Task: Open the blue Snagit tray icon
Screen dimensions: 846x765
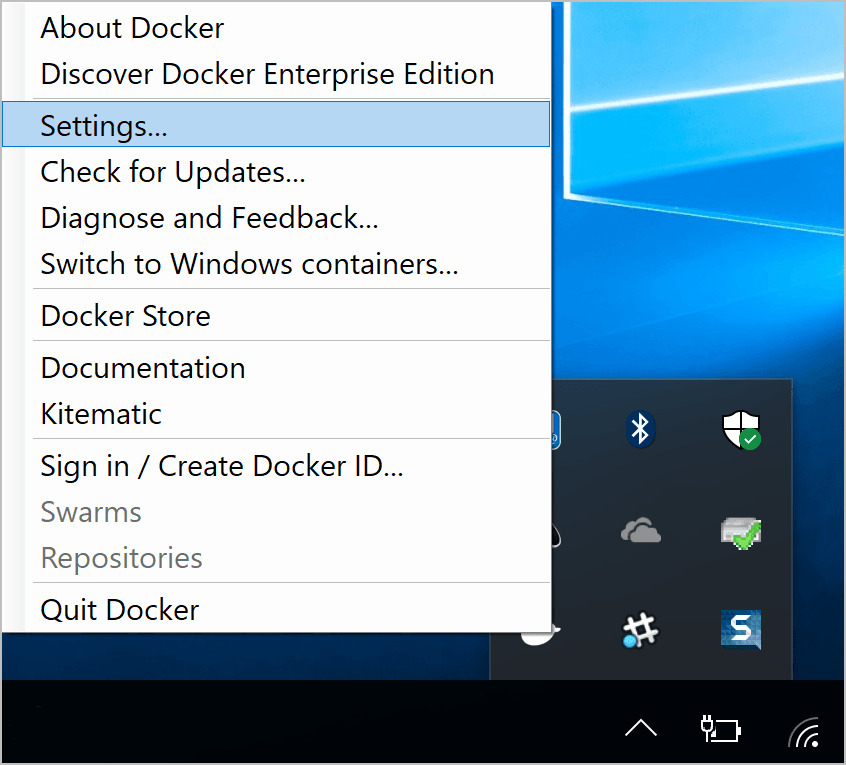Action: 741,630
